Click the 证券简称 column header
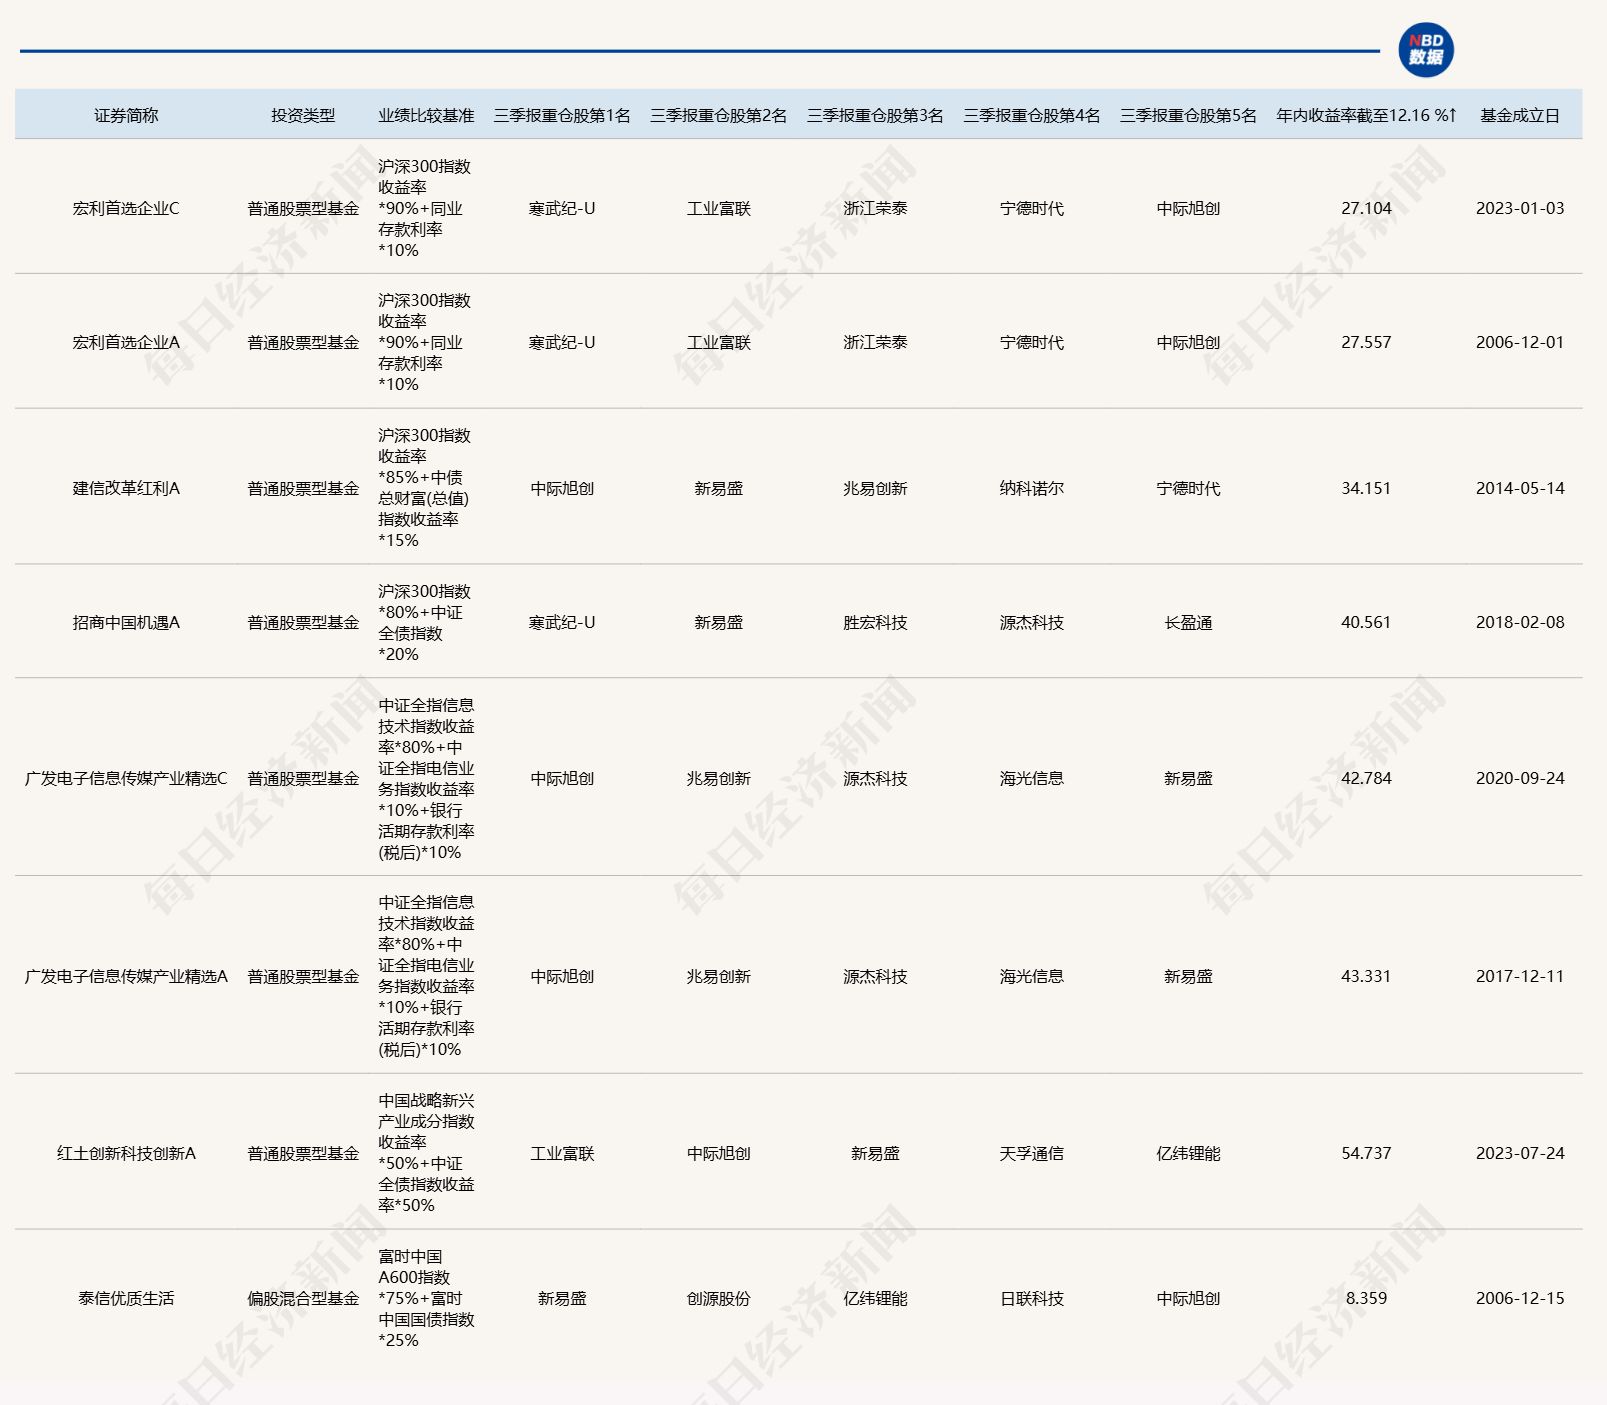This screenshot has height=1405, width=1607. (126, 115)
